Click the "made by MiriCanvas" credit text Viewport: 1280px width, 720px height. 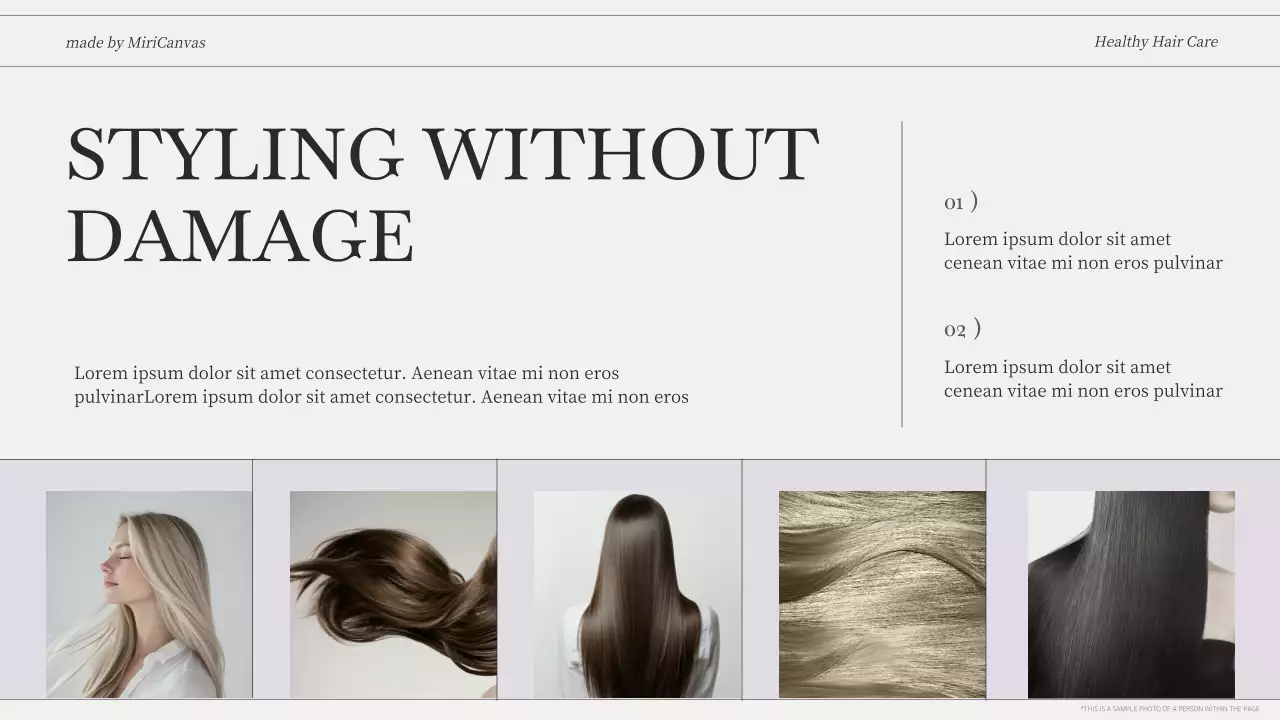(x=135, y=42)
